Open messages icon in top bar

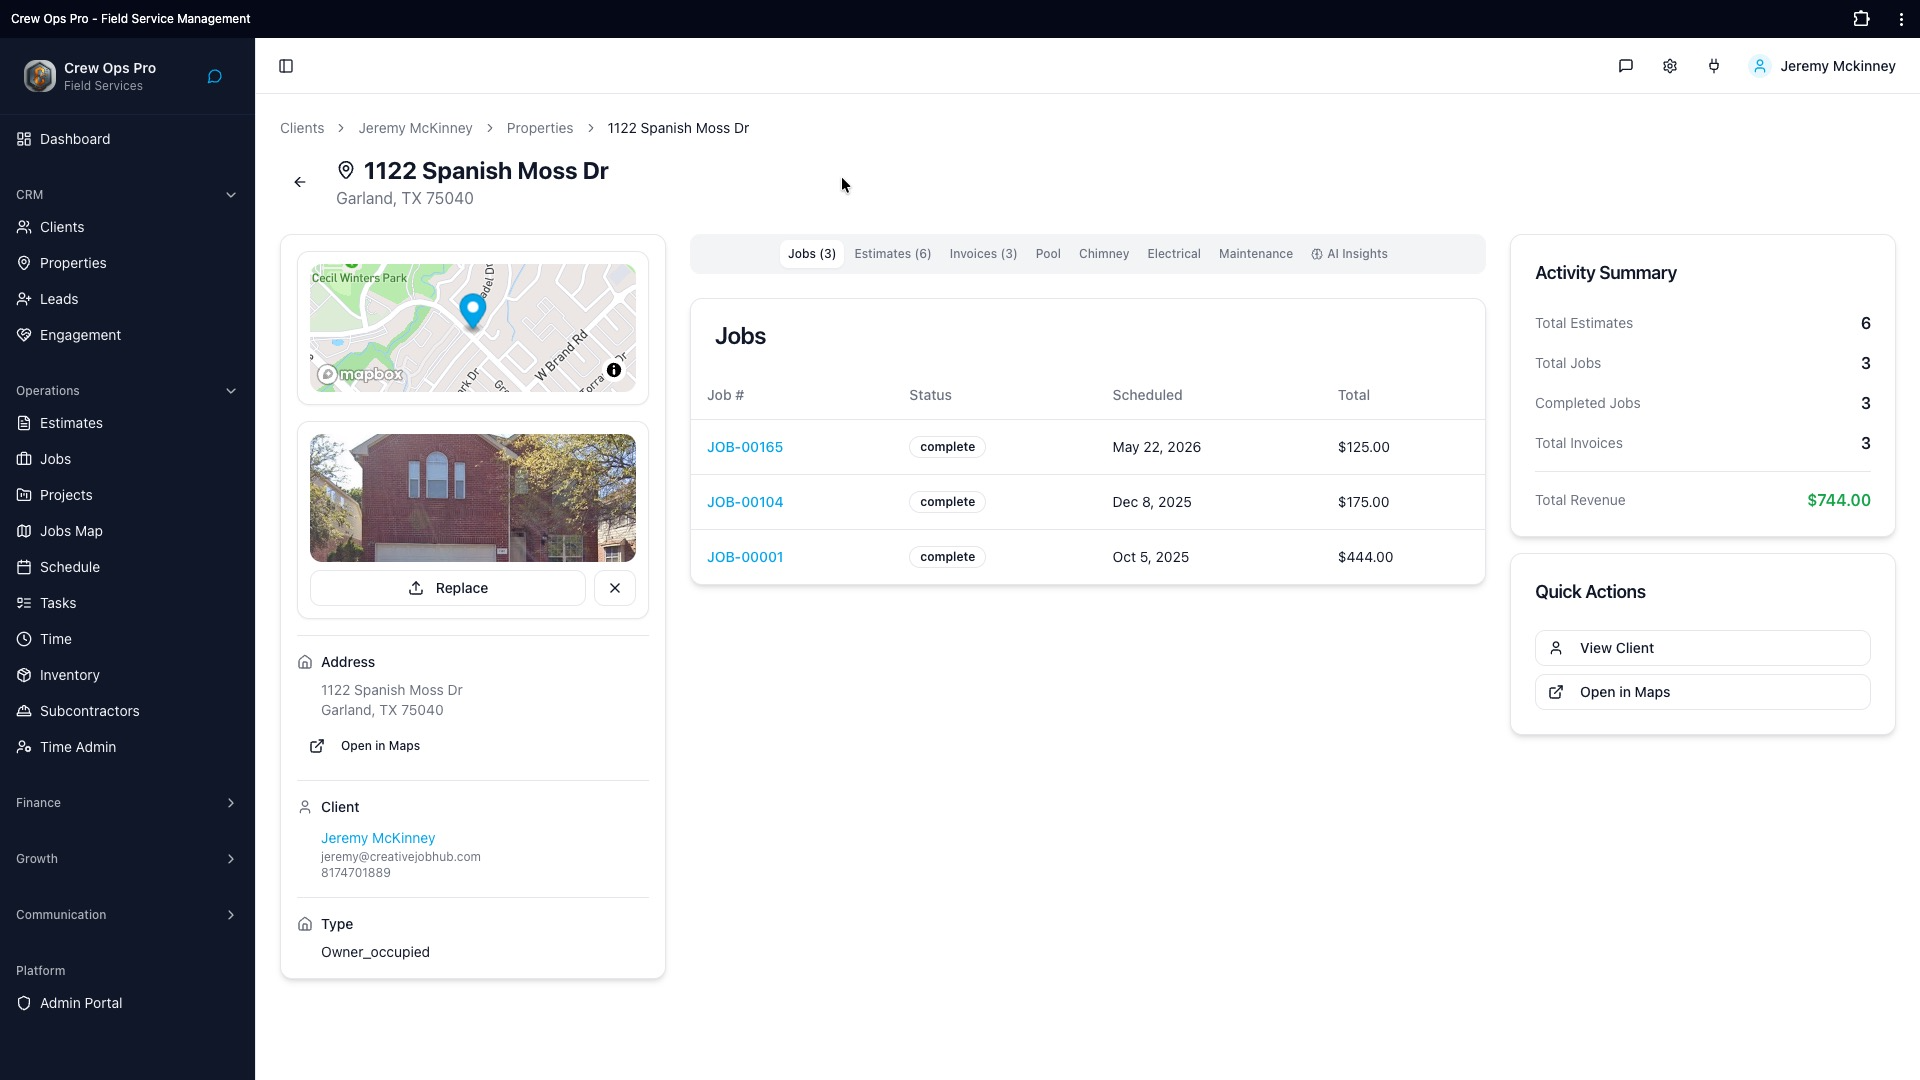(1626, 66)
